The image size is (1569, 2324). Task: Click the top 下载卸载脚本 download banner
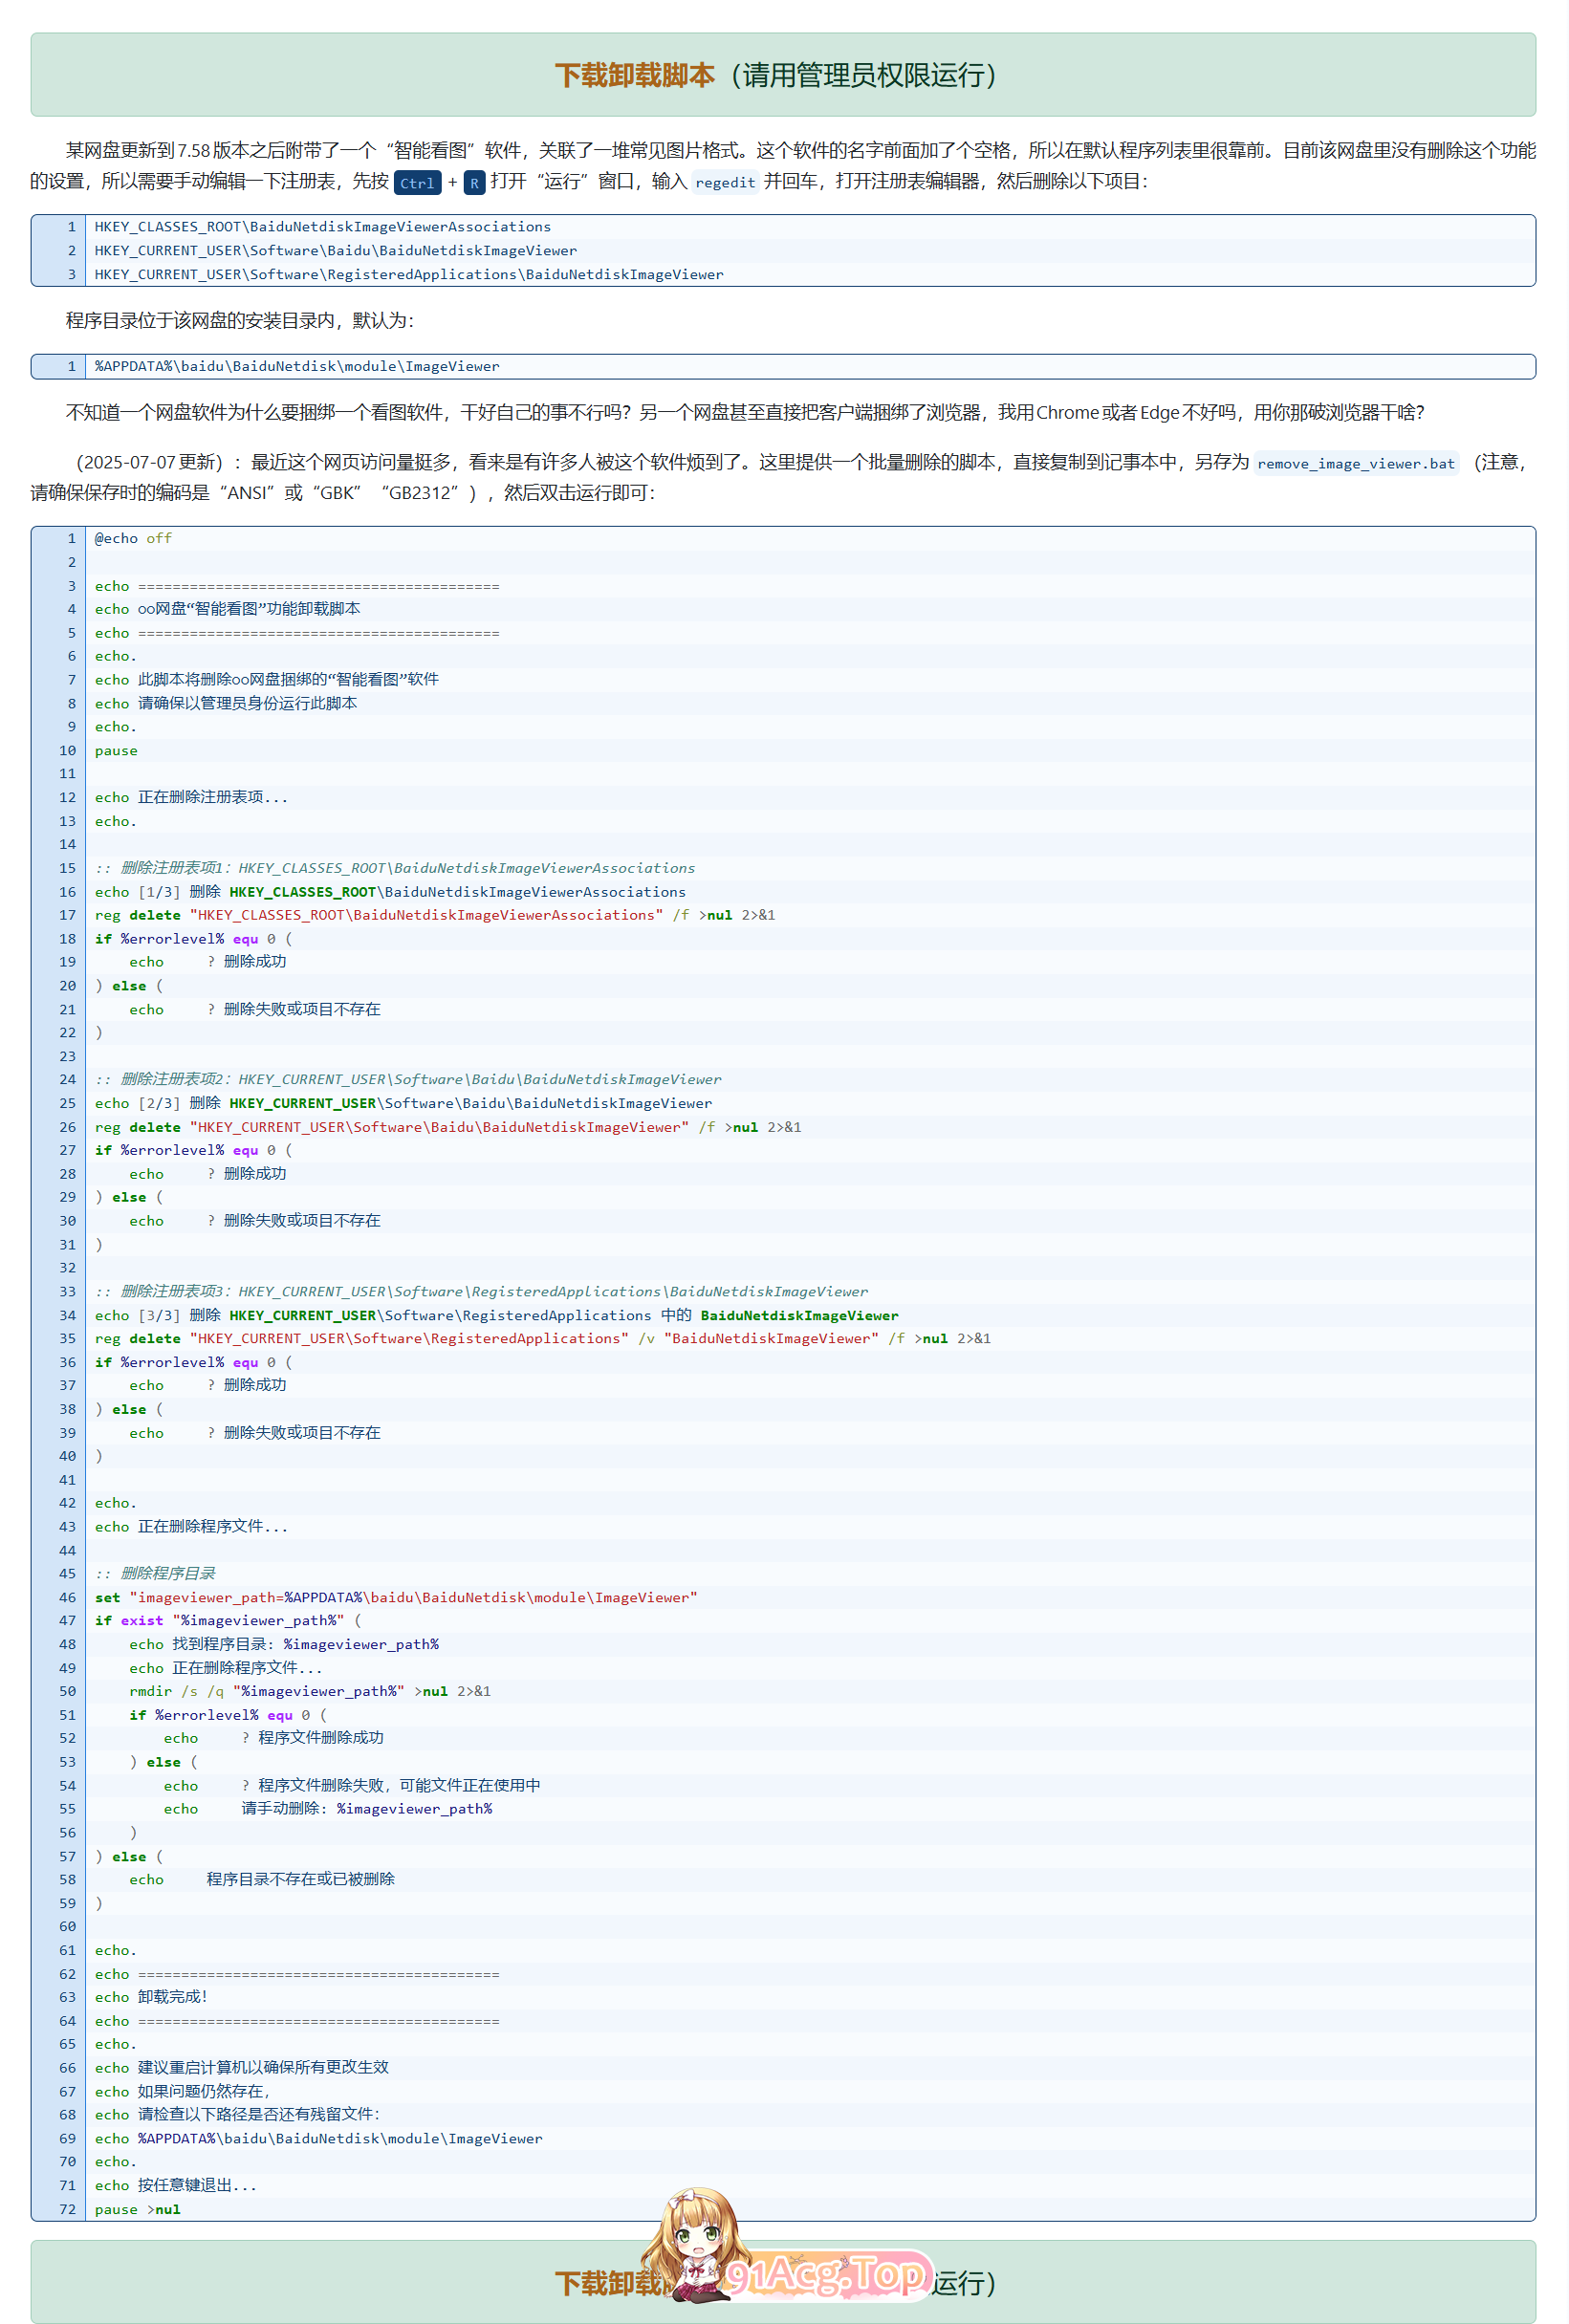point(782,75)
